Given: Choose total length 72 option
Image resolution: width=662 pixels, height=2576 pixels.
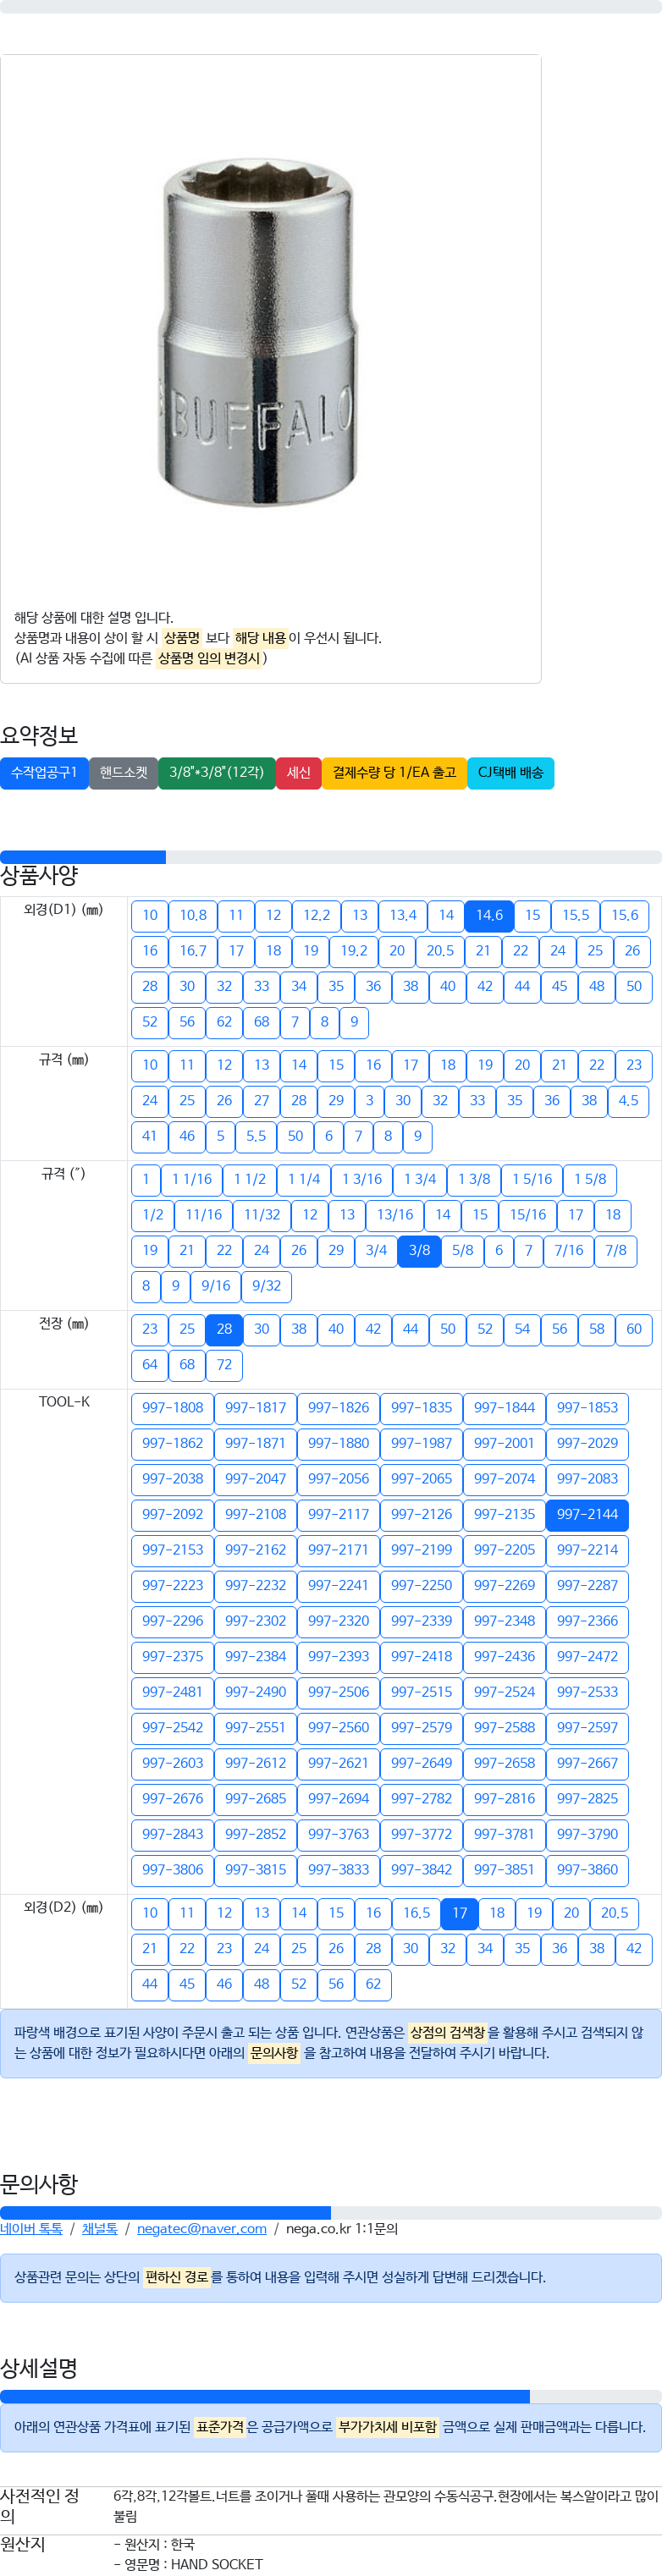Looking at the screenshot, I should [x=224, y=1364].
